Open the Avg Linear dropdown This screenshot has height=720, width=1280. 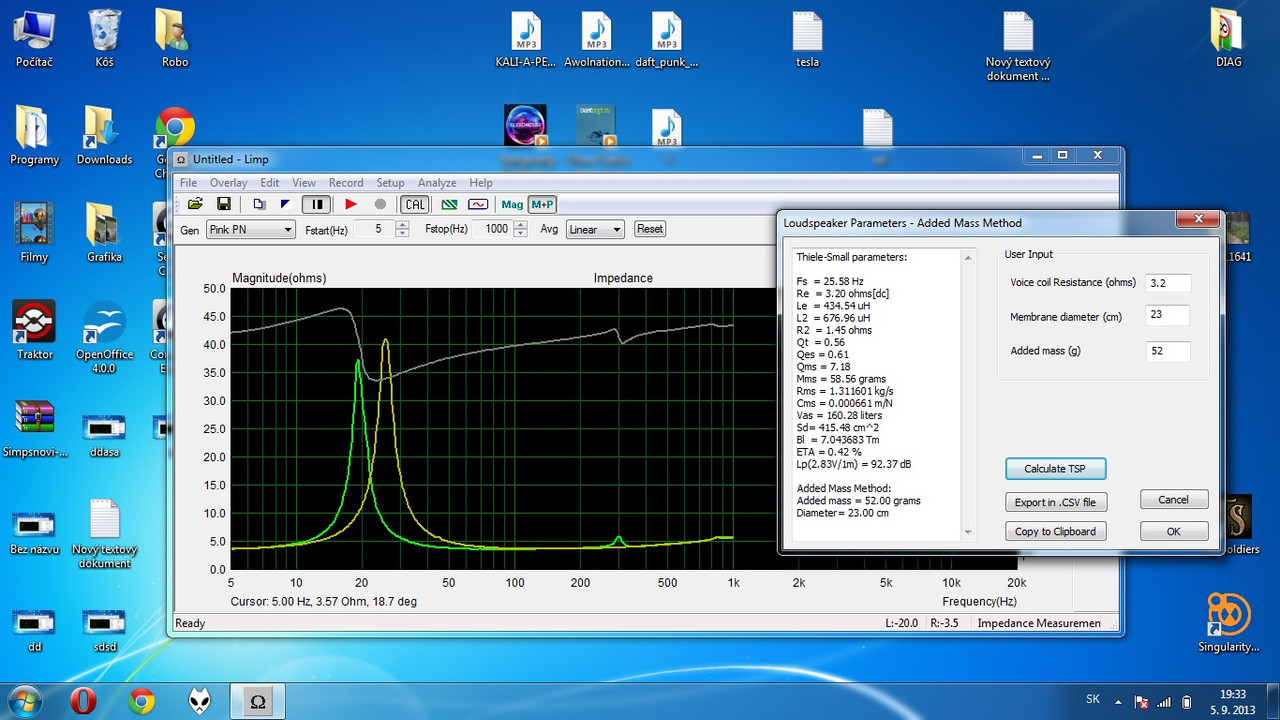tap(594, 229)
